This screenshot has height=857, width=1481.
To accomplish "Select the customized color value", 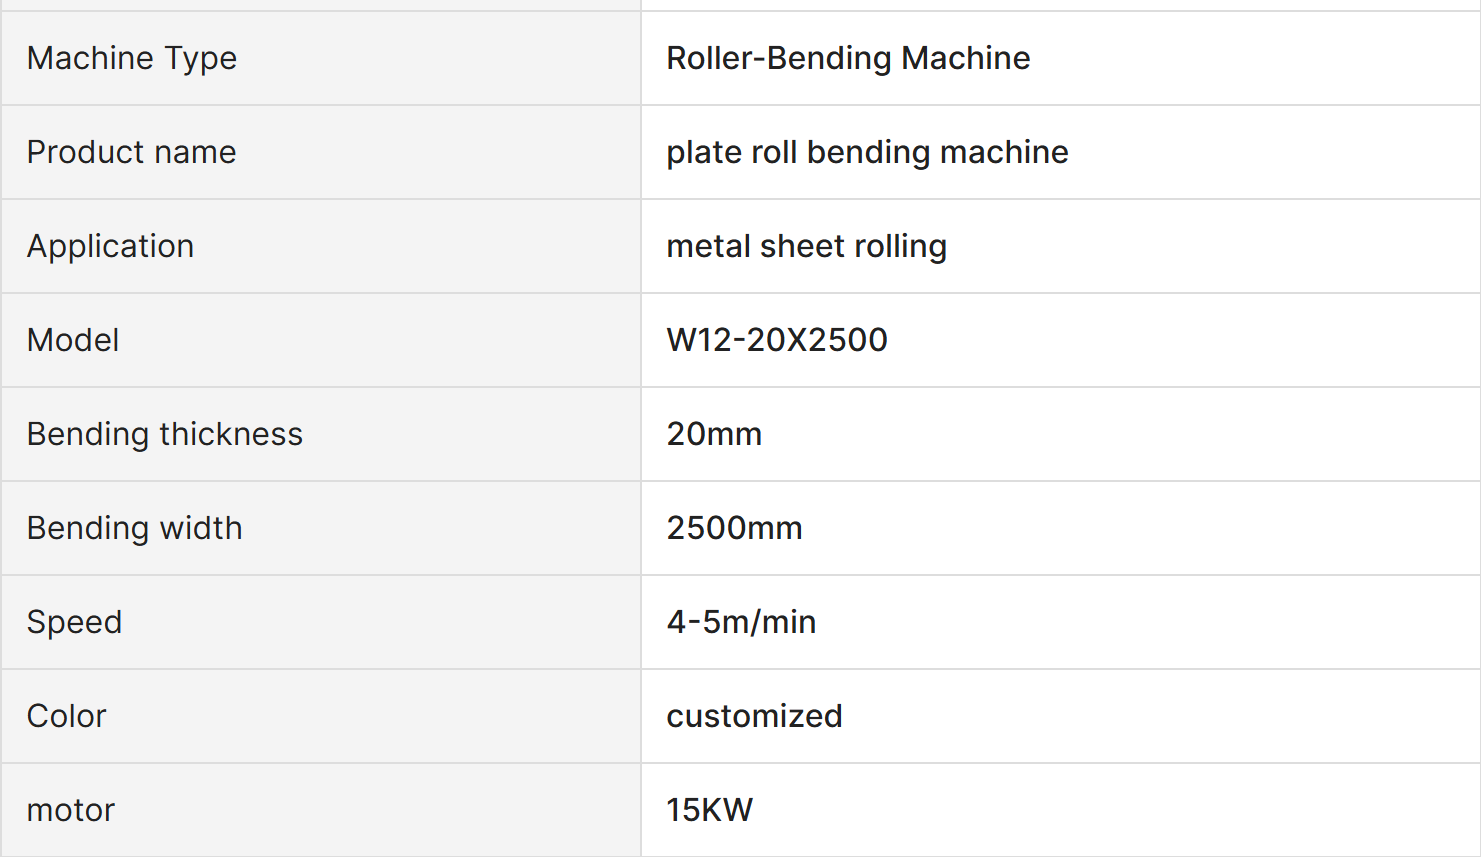I will (x=754, y=716).
